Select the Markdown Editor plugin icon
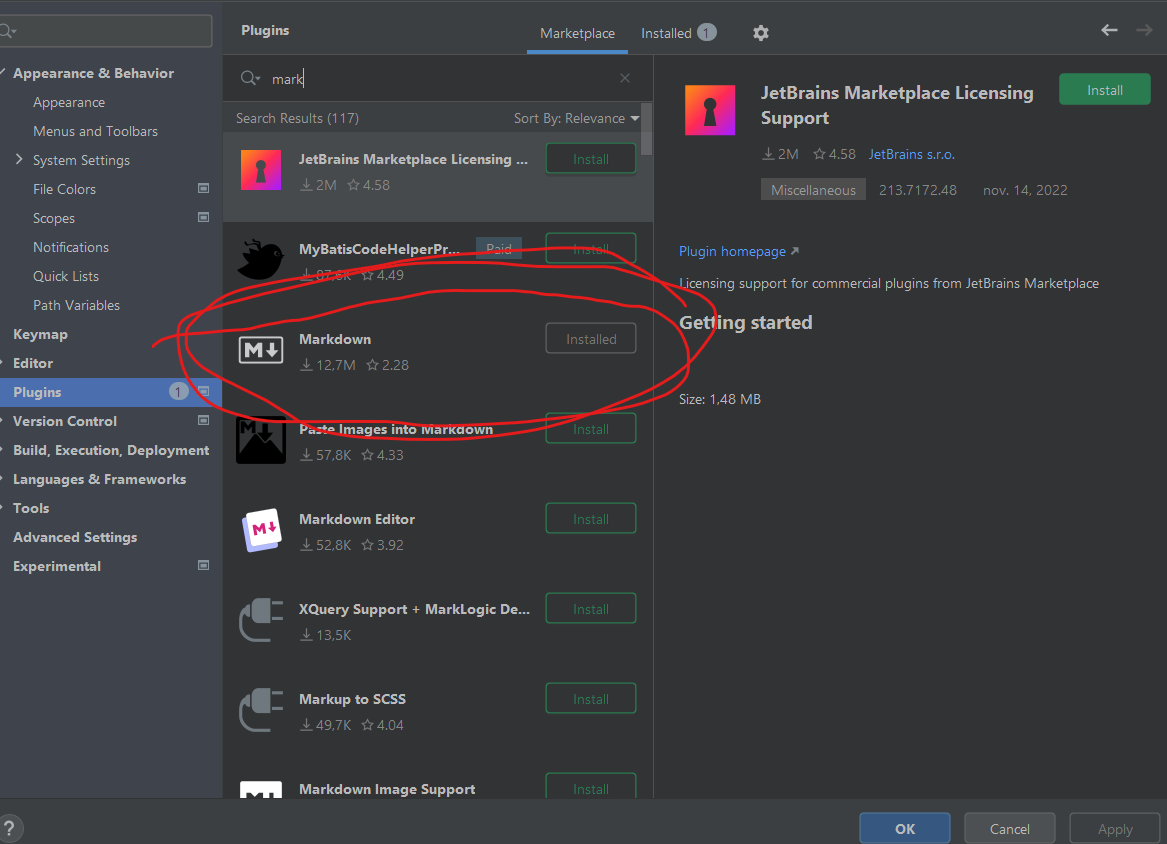Image resolution: width=1167 pixels, height=844 pixels. [x=261, y=531]
